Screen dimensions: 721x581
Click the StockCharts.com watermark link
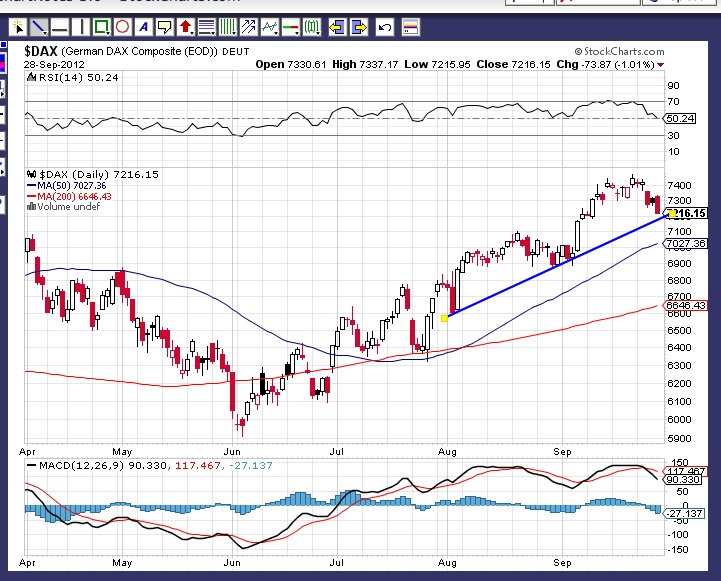tap(619, 51)
